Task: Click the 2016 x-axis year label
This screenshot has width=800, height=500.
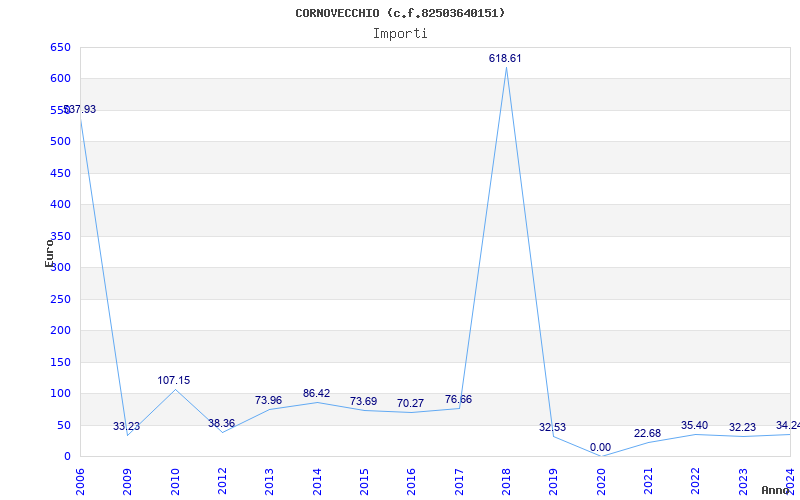Action: coord(412,483)
